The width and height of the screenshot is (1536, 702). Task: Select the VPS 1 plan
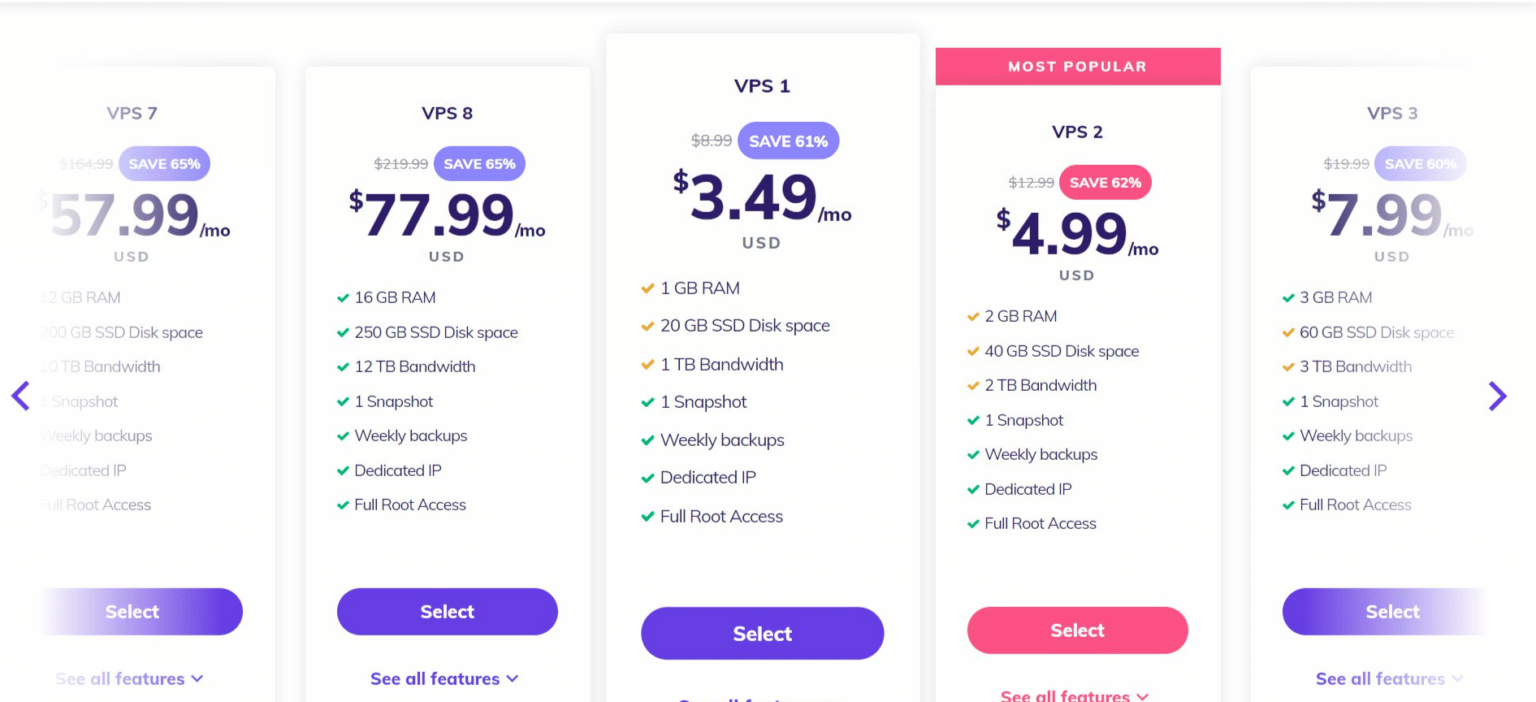coord(762,633)
